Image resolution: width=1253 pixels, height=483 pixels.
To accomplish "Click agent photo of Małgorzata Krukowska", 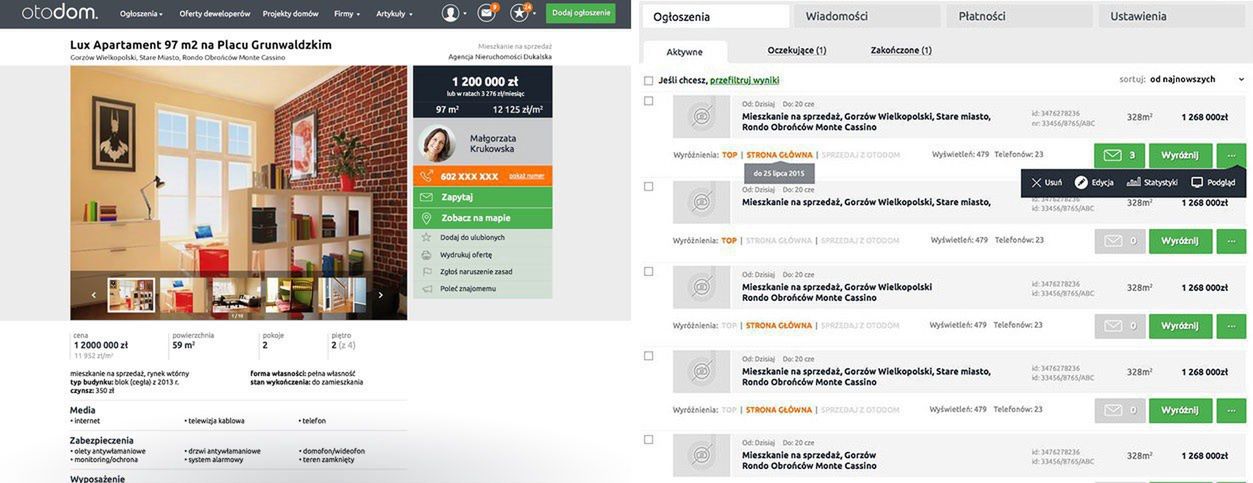I will [x=438, y=143].
